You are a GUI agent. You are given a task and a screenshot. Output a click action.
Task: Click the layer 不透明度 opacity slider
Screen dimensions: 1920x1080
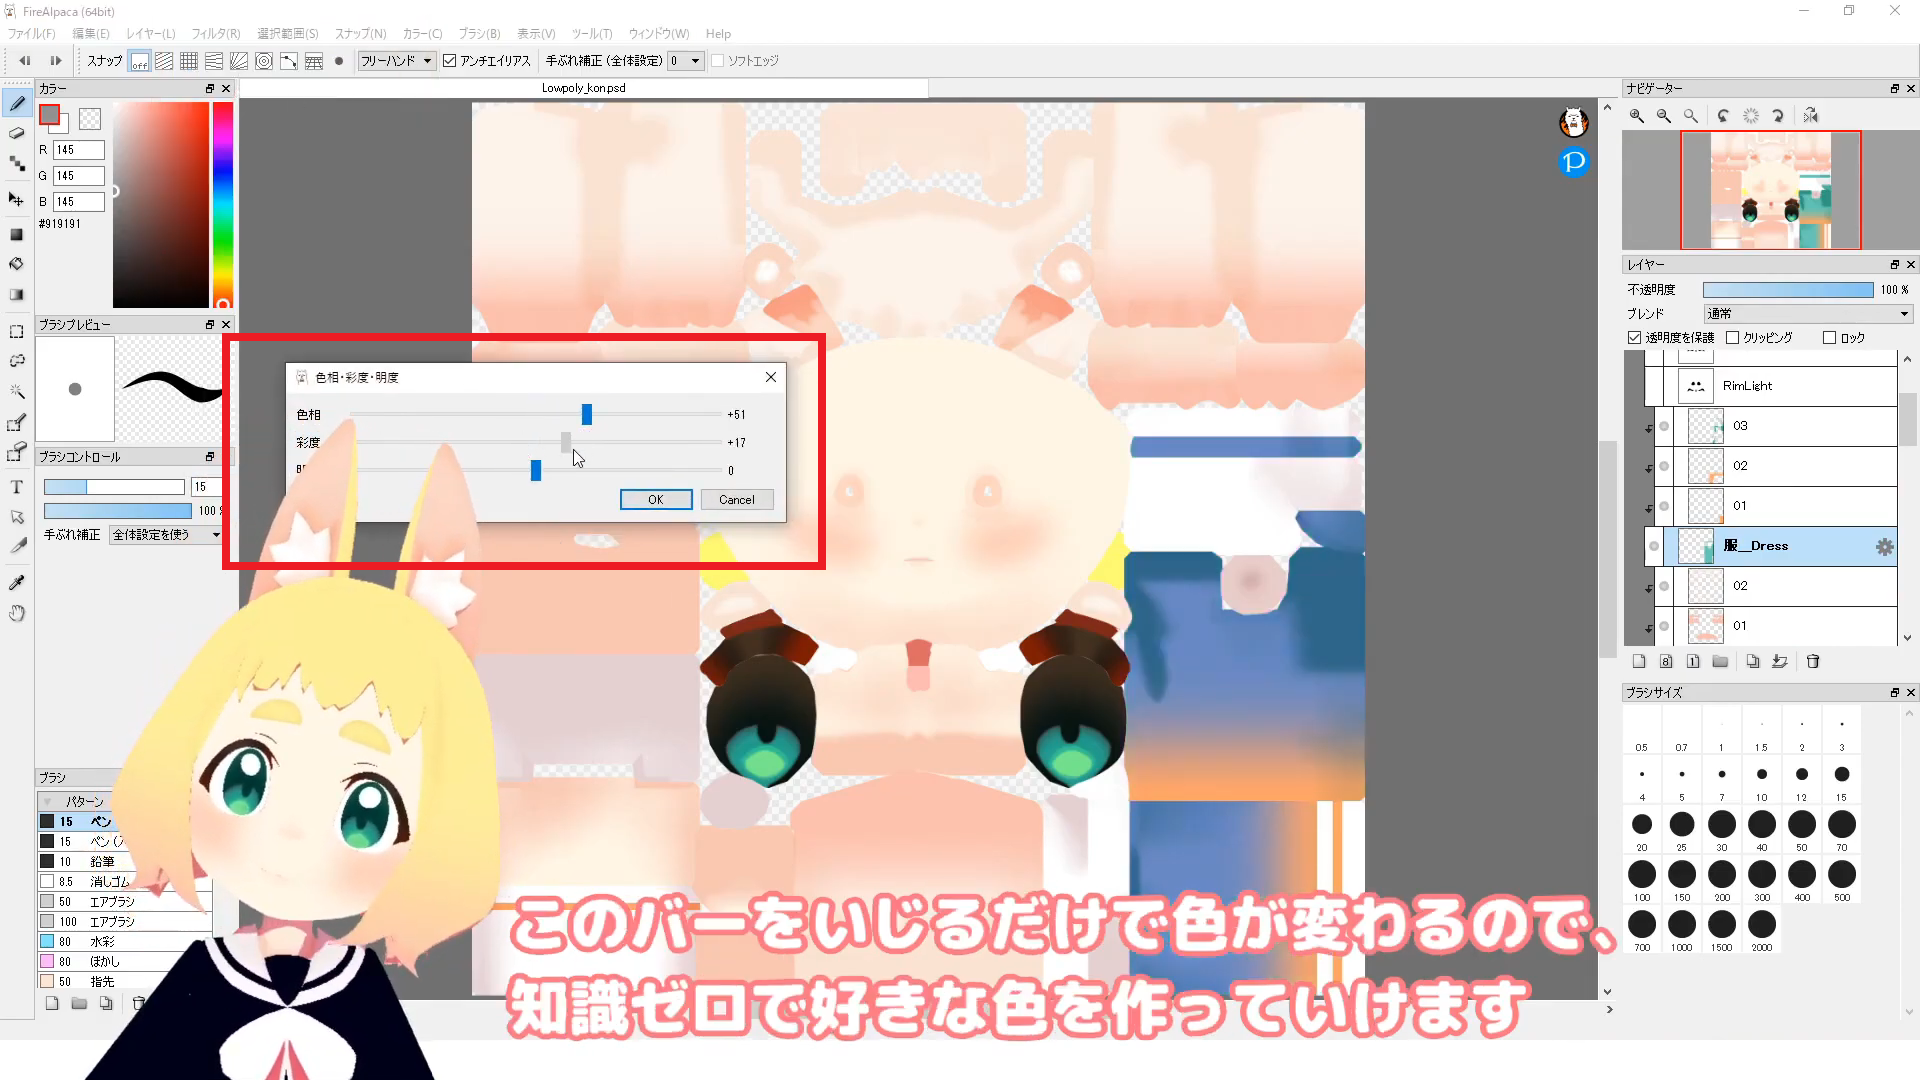[x=1788, y=290]
